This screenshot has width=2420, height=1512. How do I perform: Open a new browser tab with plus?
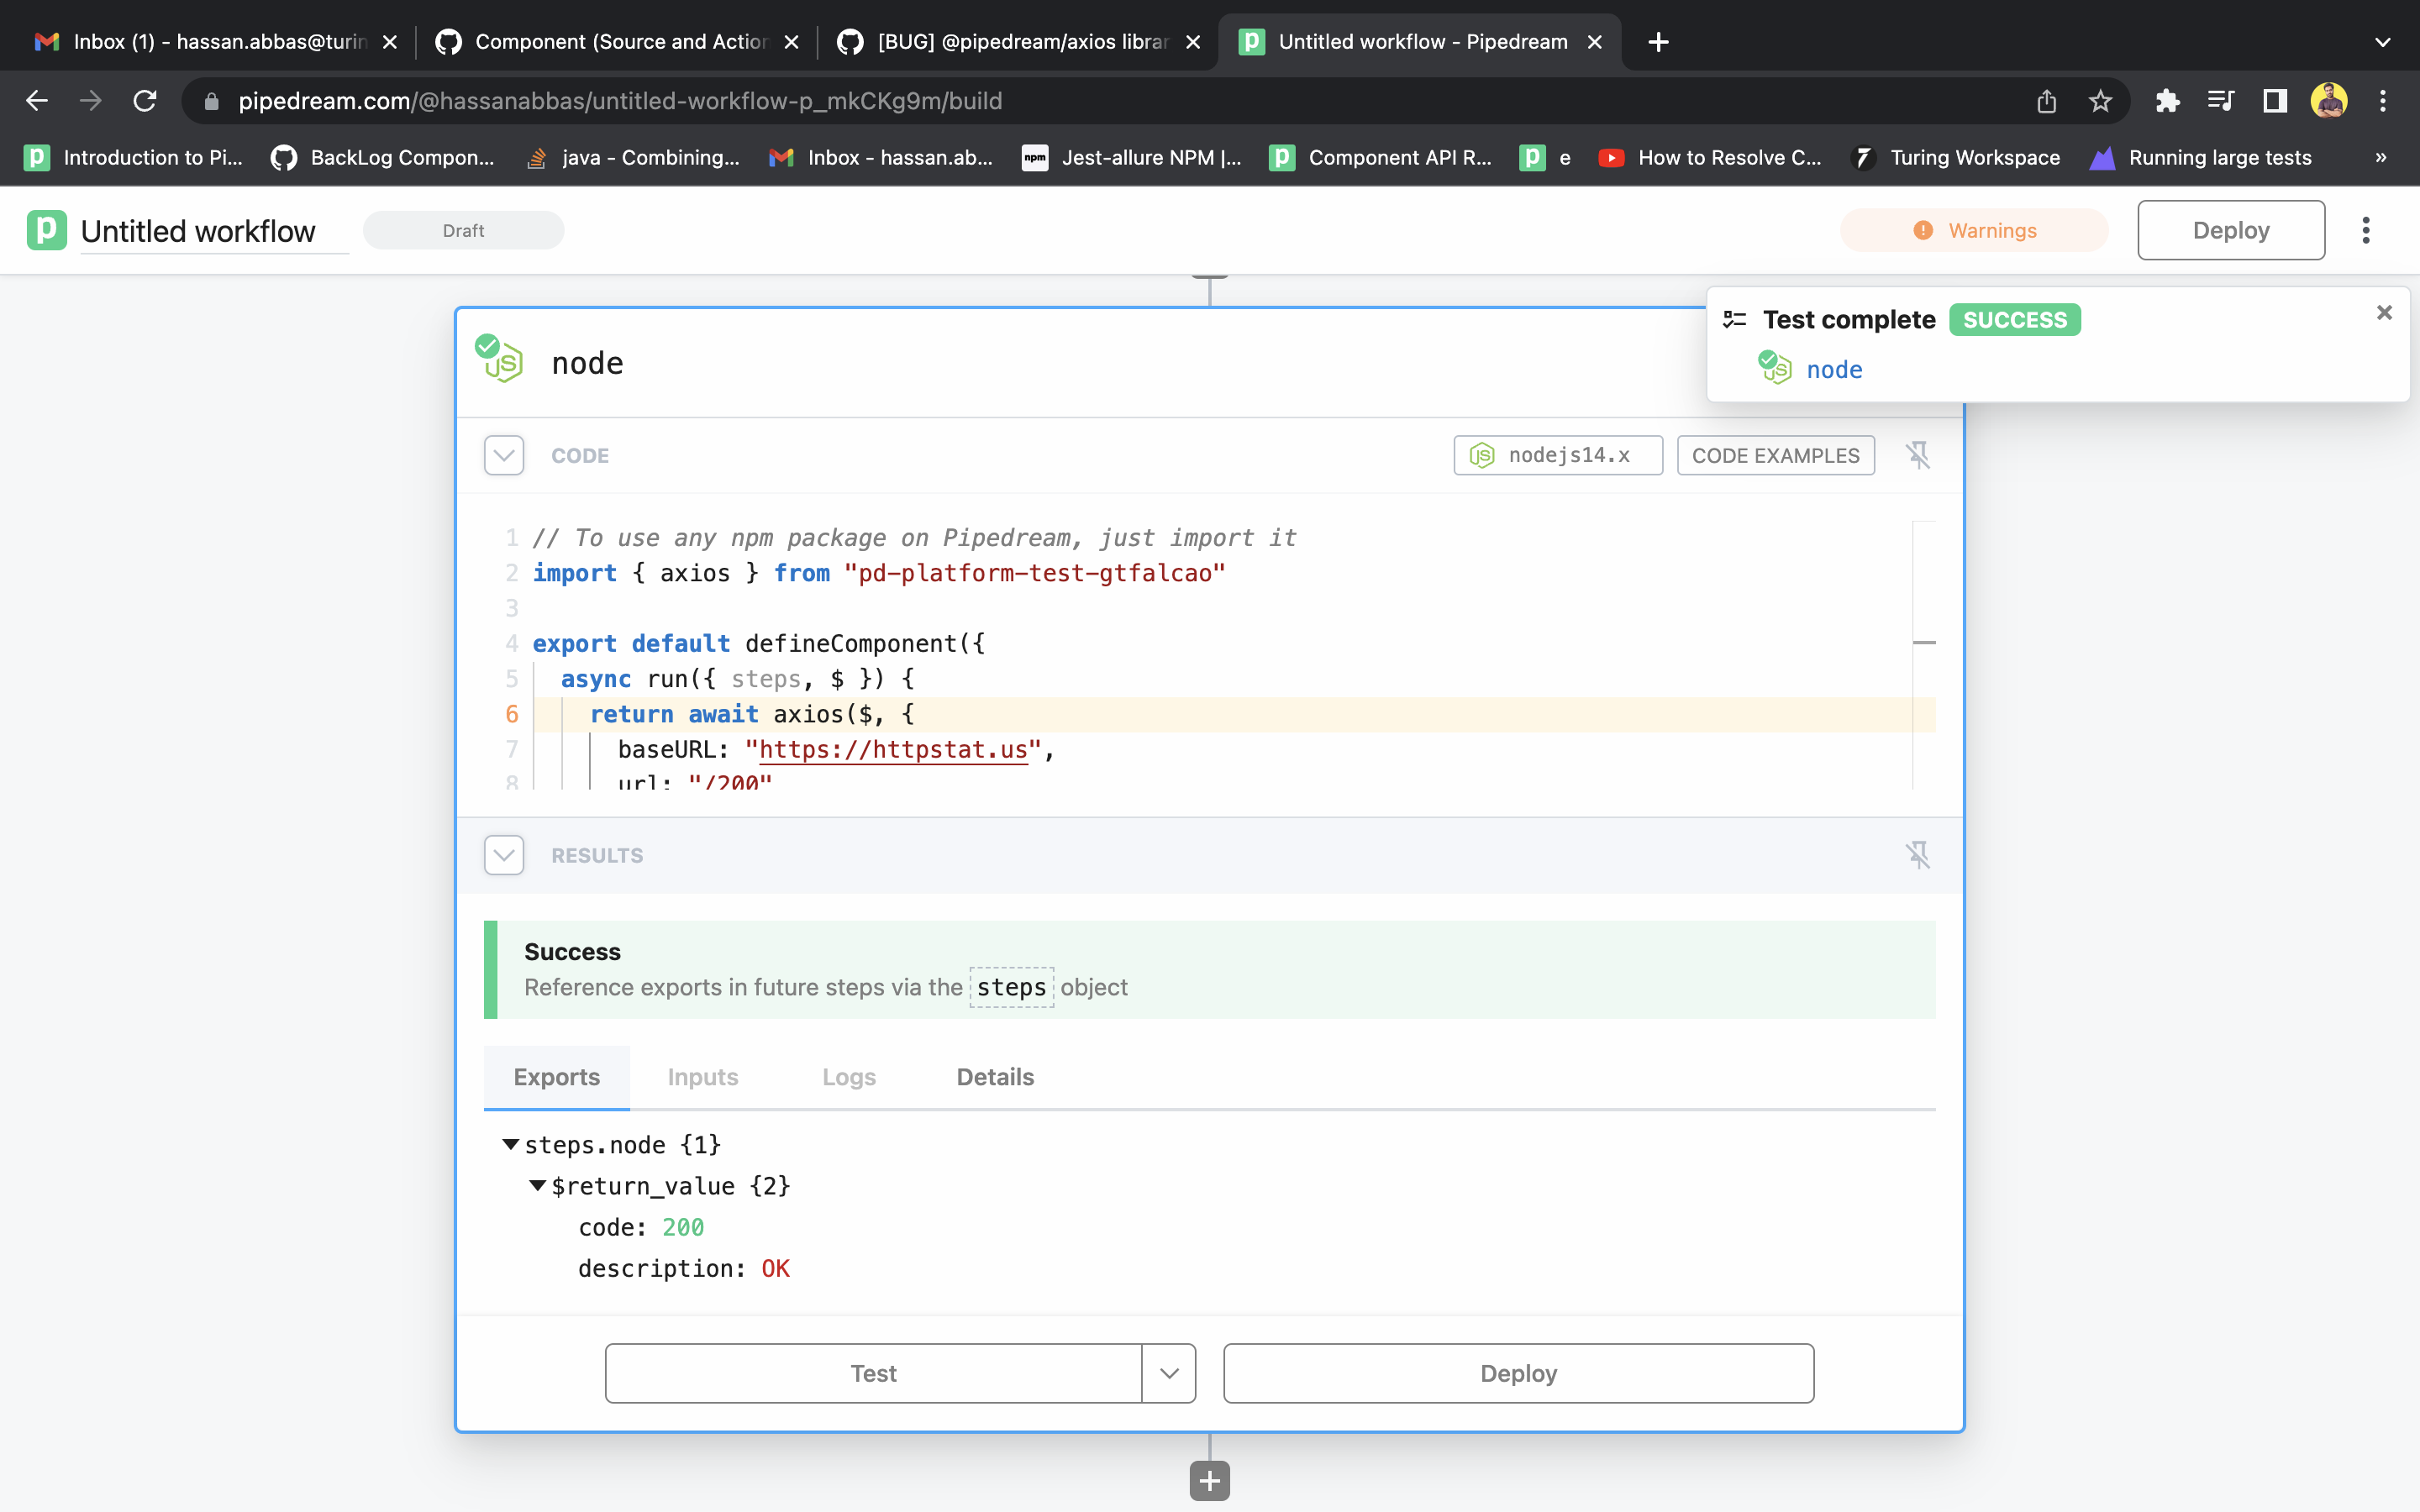pyautogui.click(x=1658, y=42)
